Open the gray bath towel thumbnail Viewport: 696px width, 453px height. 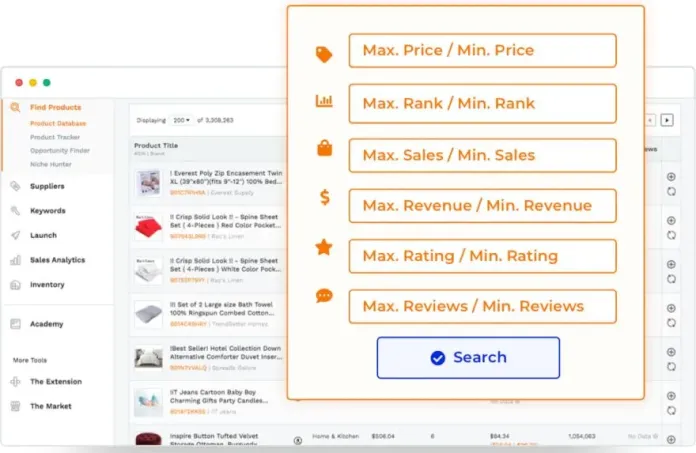148,314
